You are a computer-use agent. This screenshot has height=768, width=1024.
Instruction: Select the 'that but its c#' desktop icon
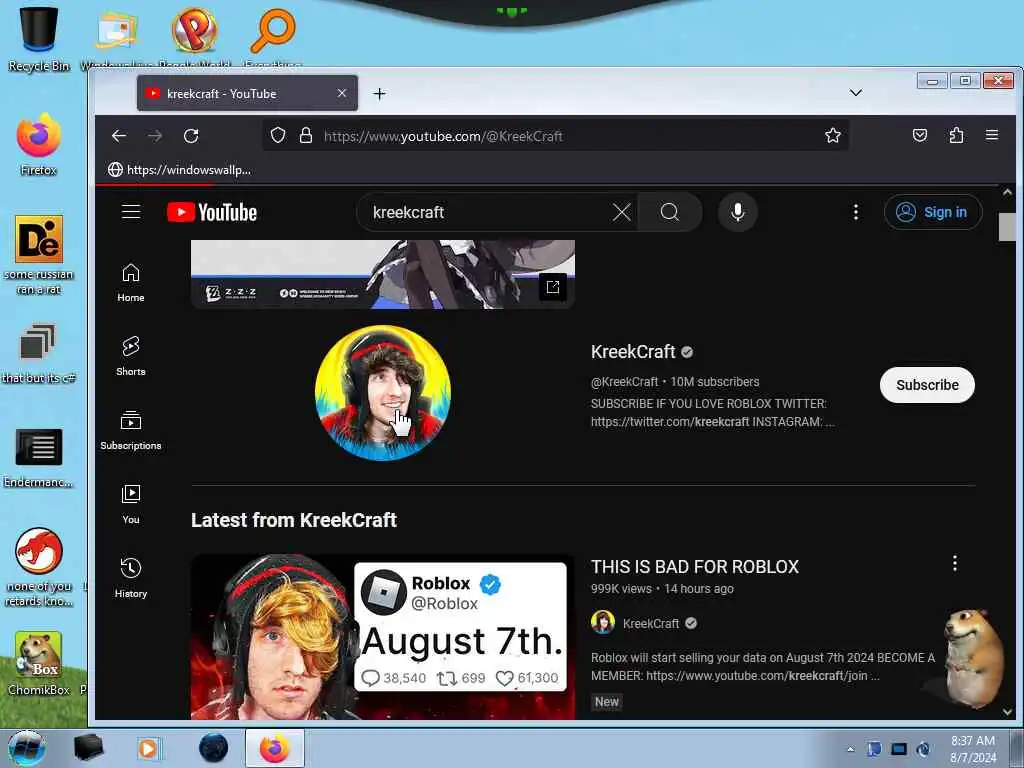click(x=39, y=353)
